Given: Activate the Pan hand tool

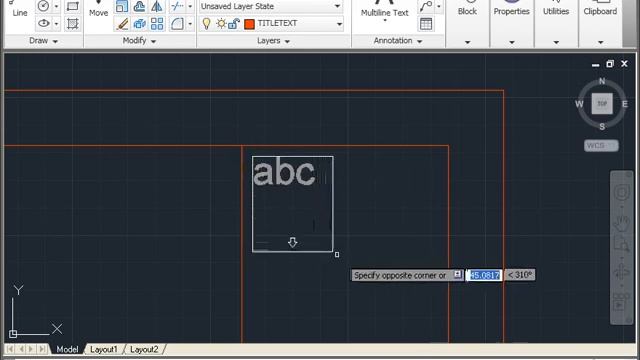Looking at the screenshot, I should tap(621, 222).
